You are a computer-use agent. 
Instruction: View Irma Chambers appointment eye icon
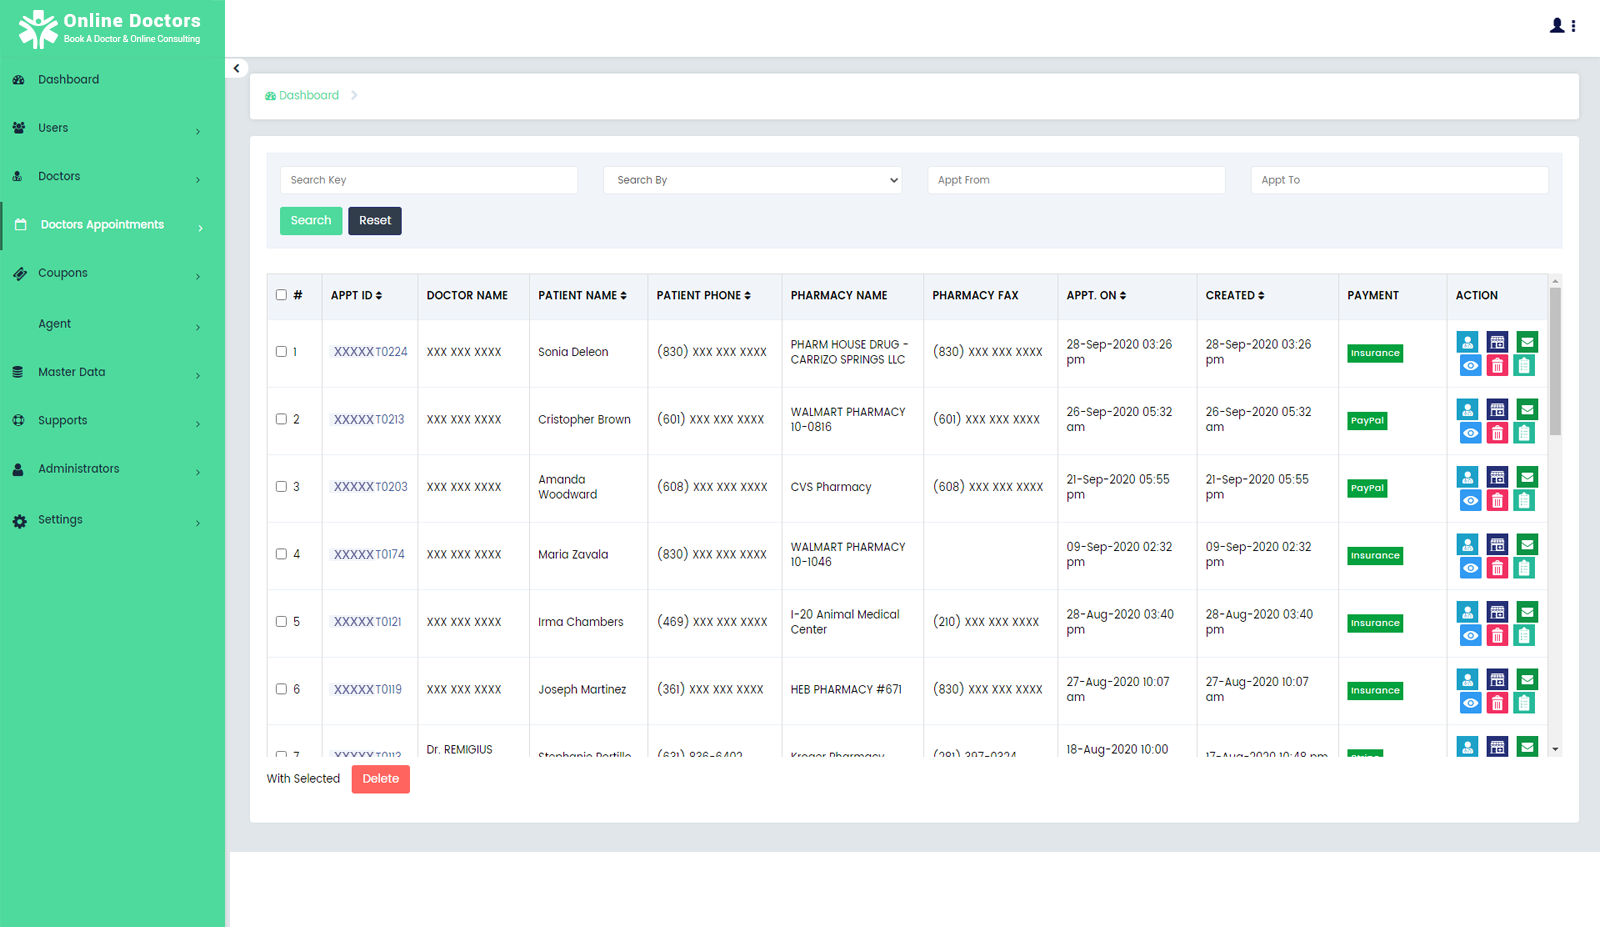click(x=1470, y=636)
